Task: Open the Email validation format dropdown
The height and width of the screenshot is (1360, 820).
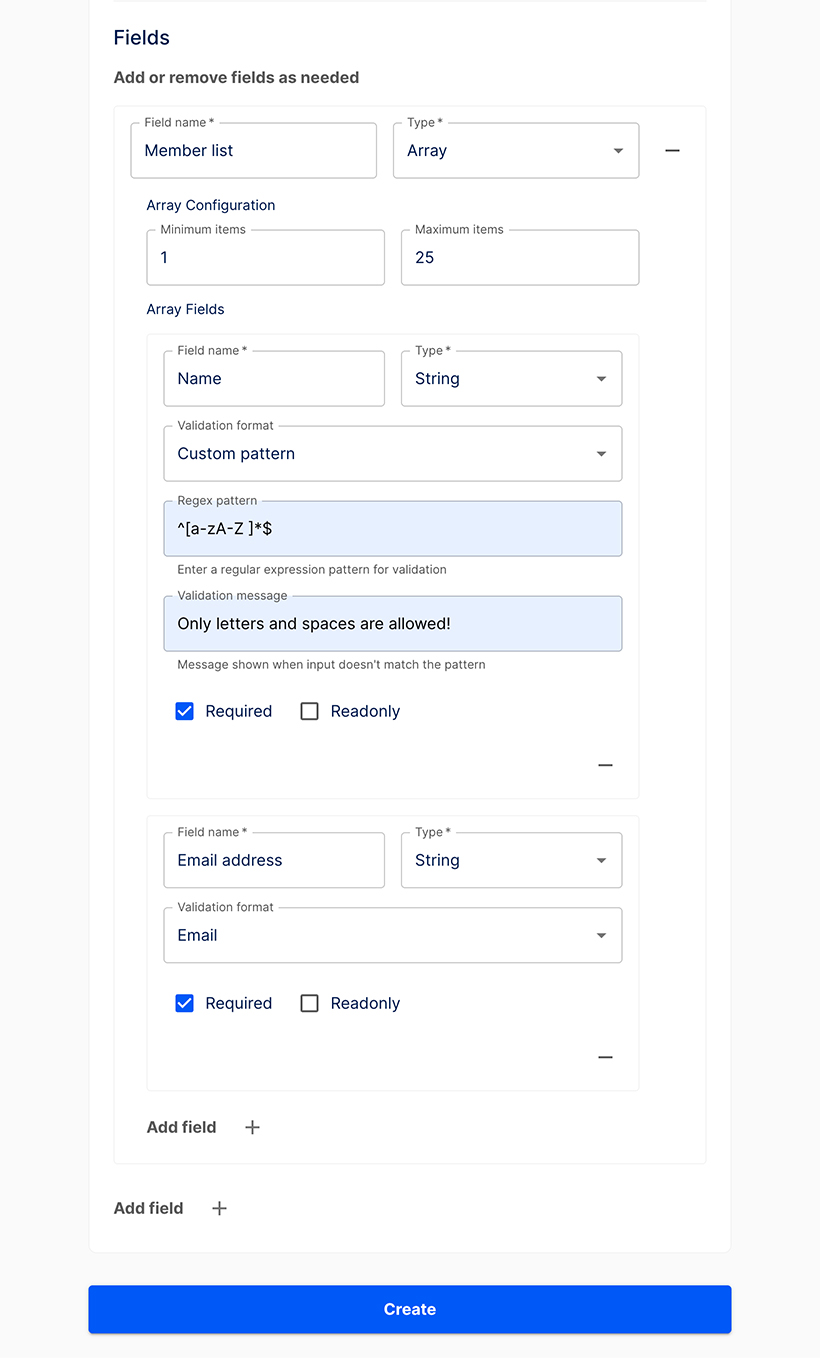Action: [x=392, y=936]
